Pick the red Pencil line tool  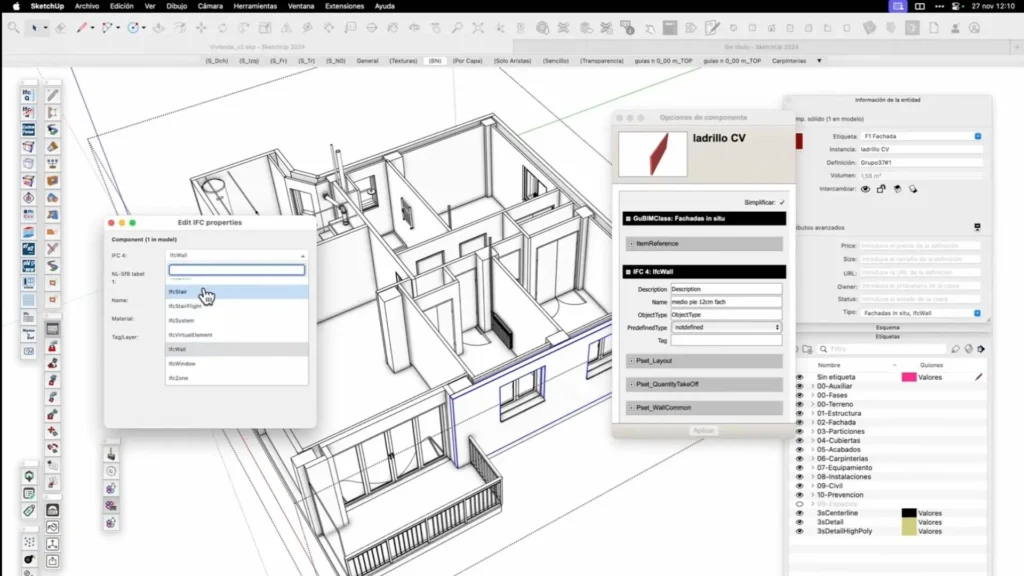[x=82, y=28]
